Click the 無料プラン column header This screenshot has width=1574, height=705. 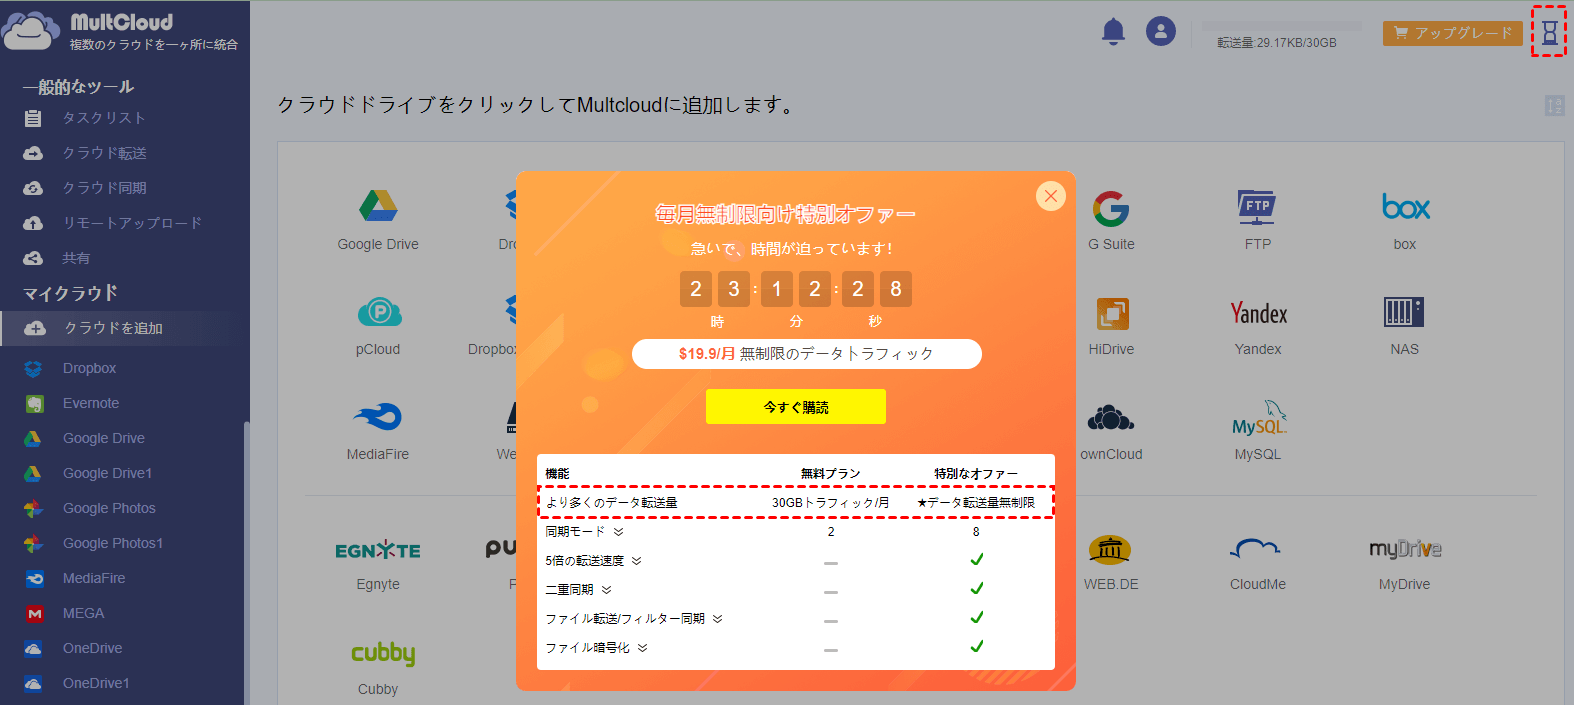pyautogui.click(x=830, y=474)
